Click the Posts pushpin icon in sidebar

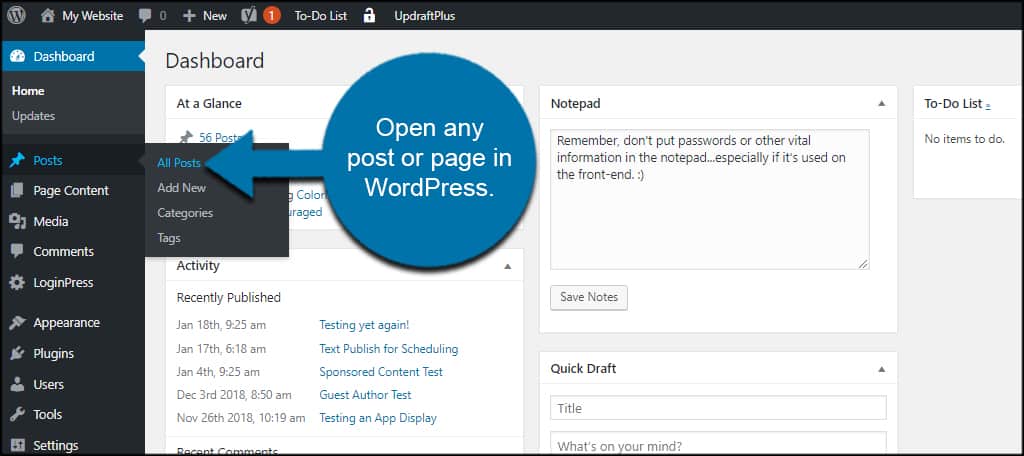click(x=18, y=161)
